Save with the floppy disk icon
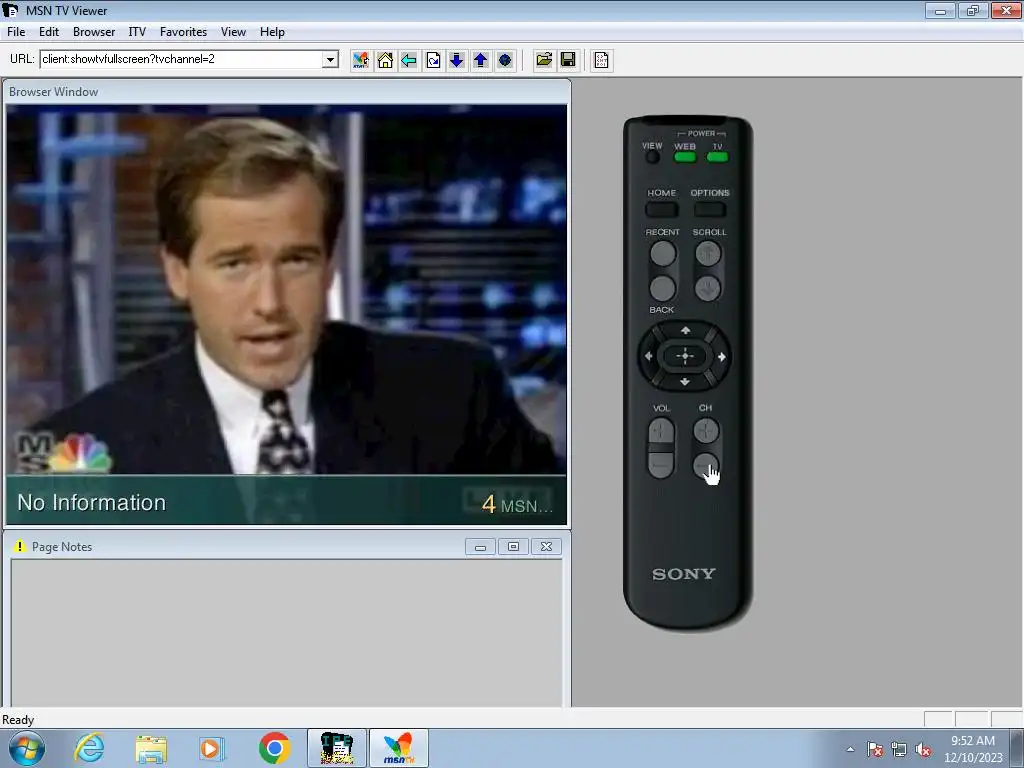Image resolution: width=1024 pixels, height=768 pixels. pos(568,60)
